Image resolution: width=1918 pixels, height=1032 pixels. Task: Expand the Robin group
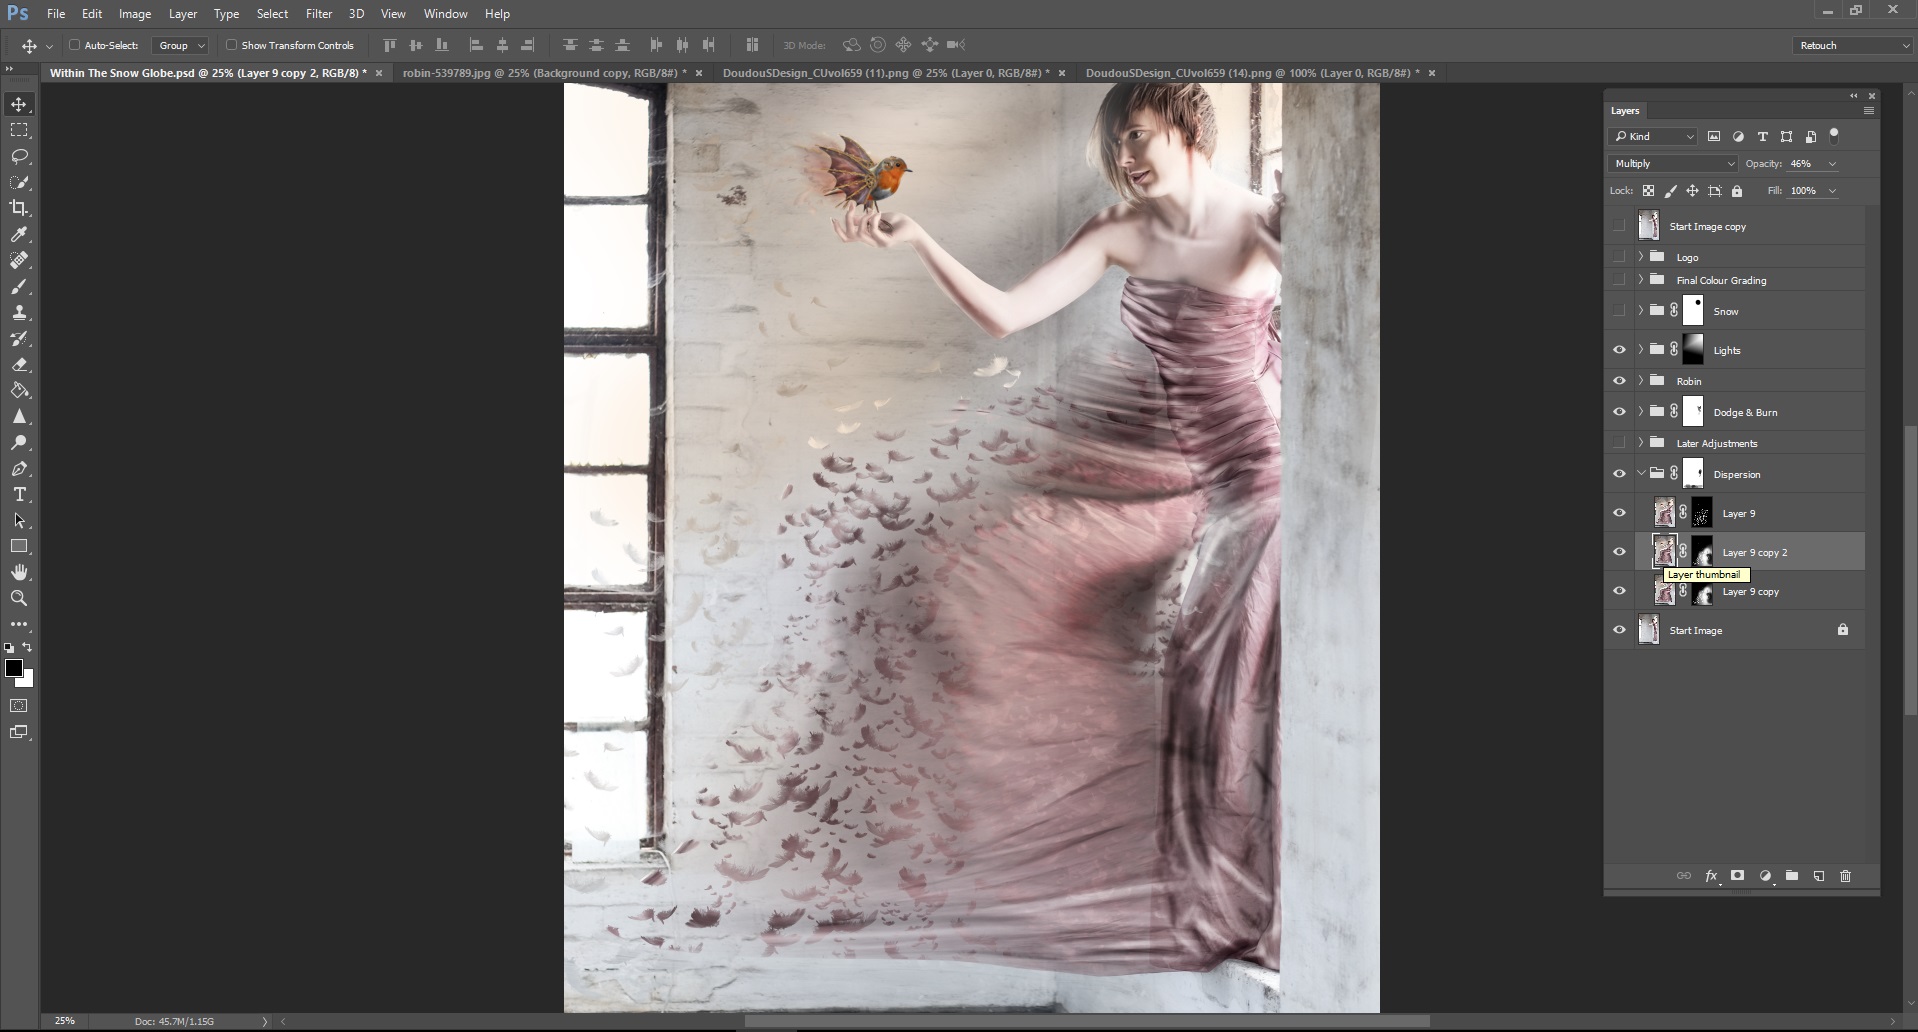click(x=1640, y=381)
